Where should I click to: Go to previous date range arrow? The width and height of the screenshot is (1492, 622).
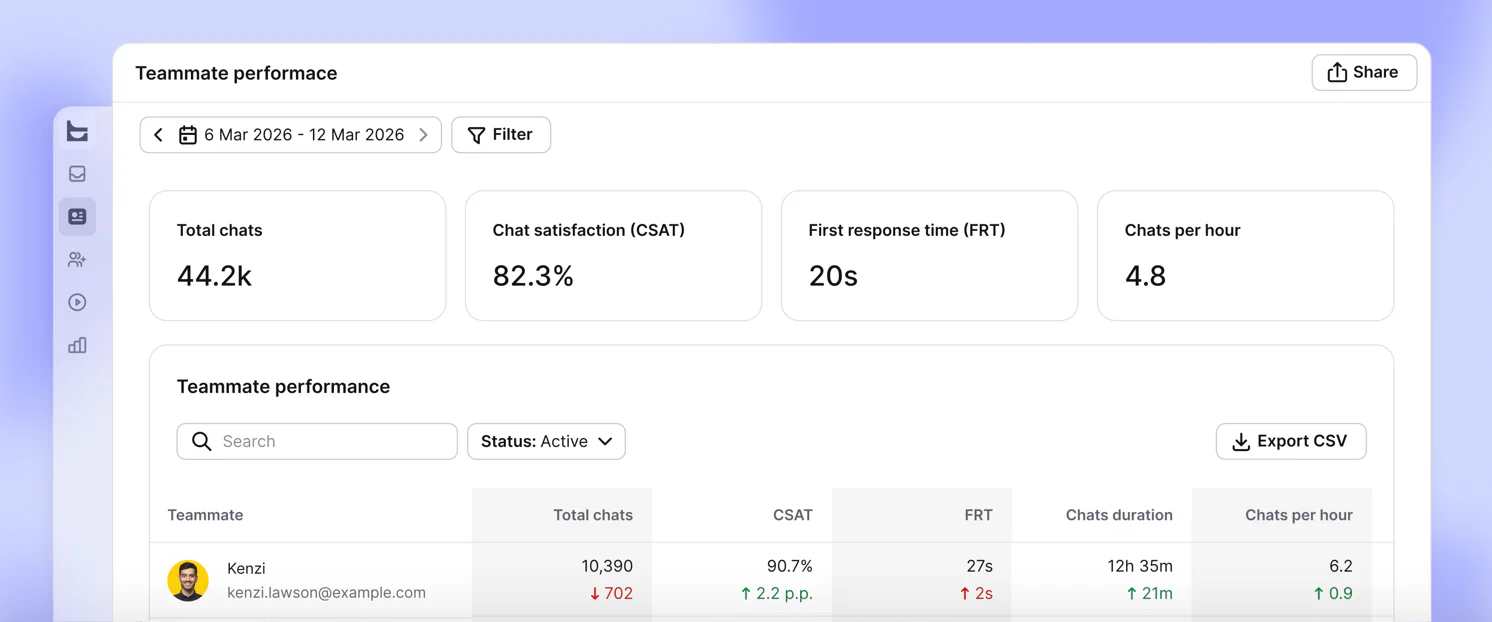click(x=158, y=135)
